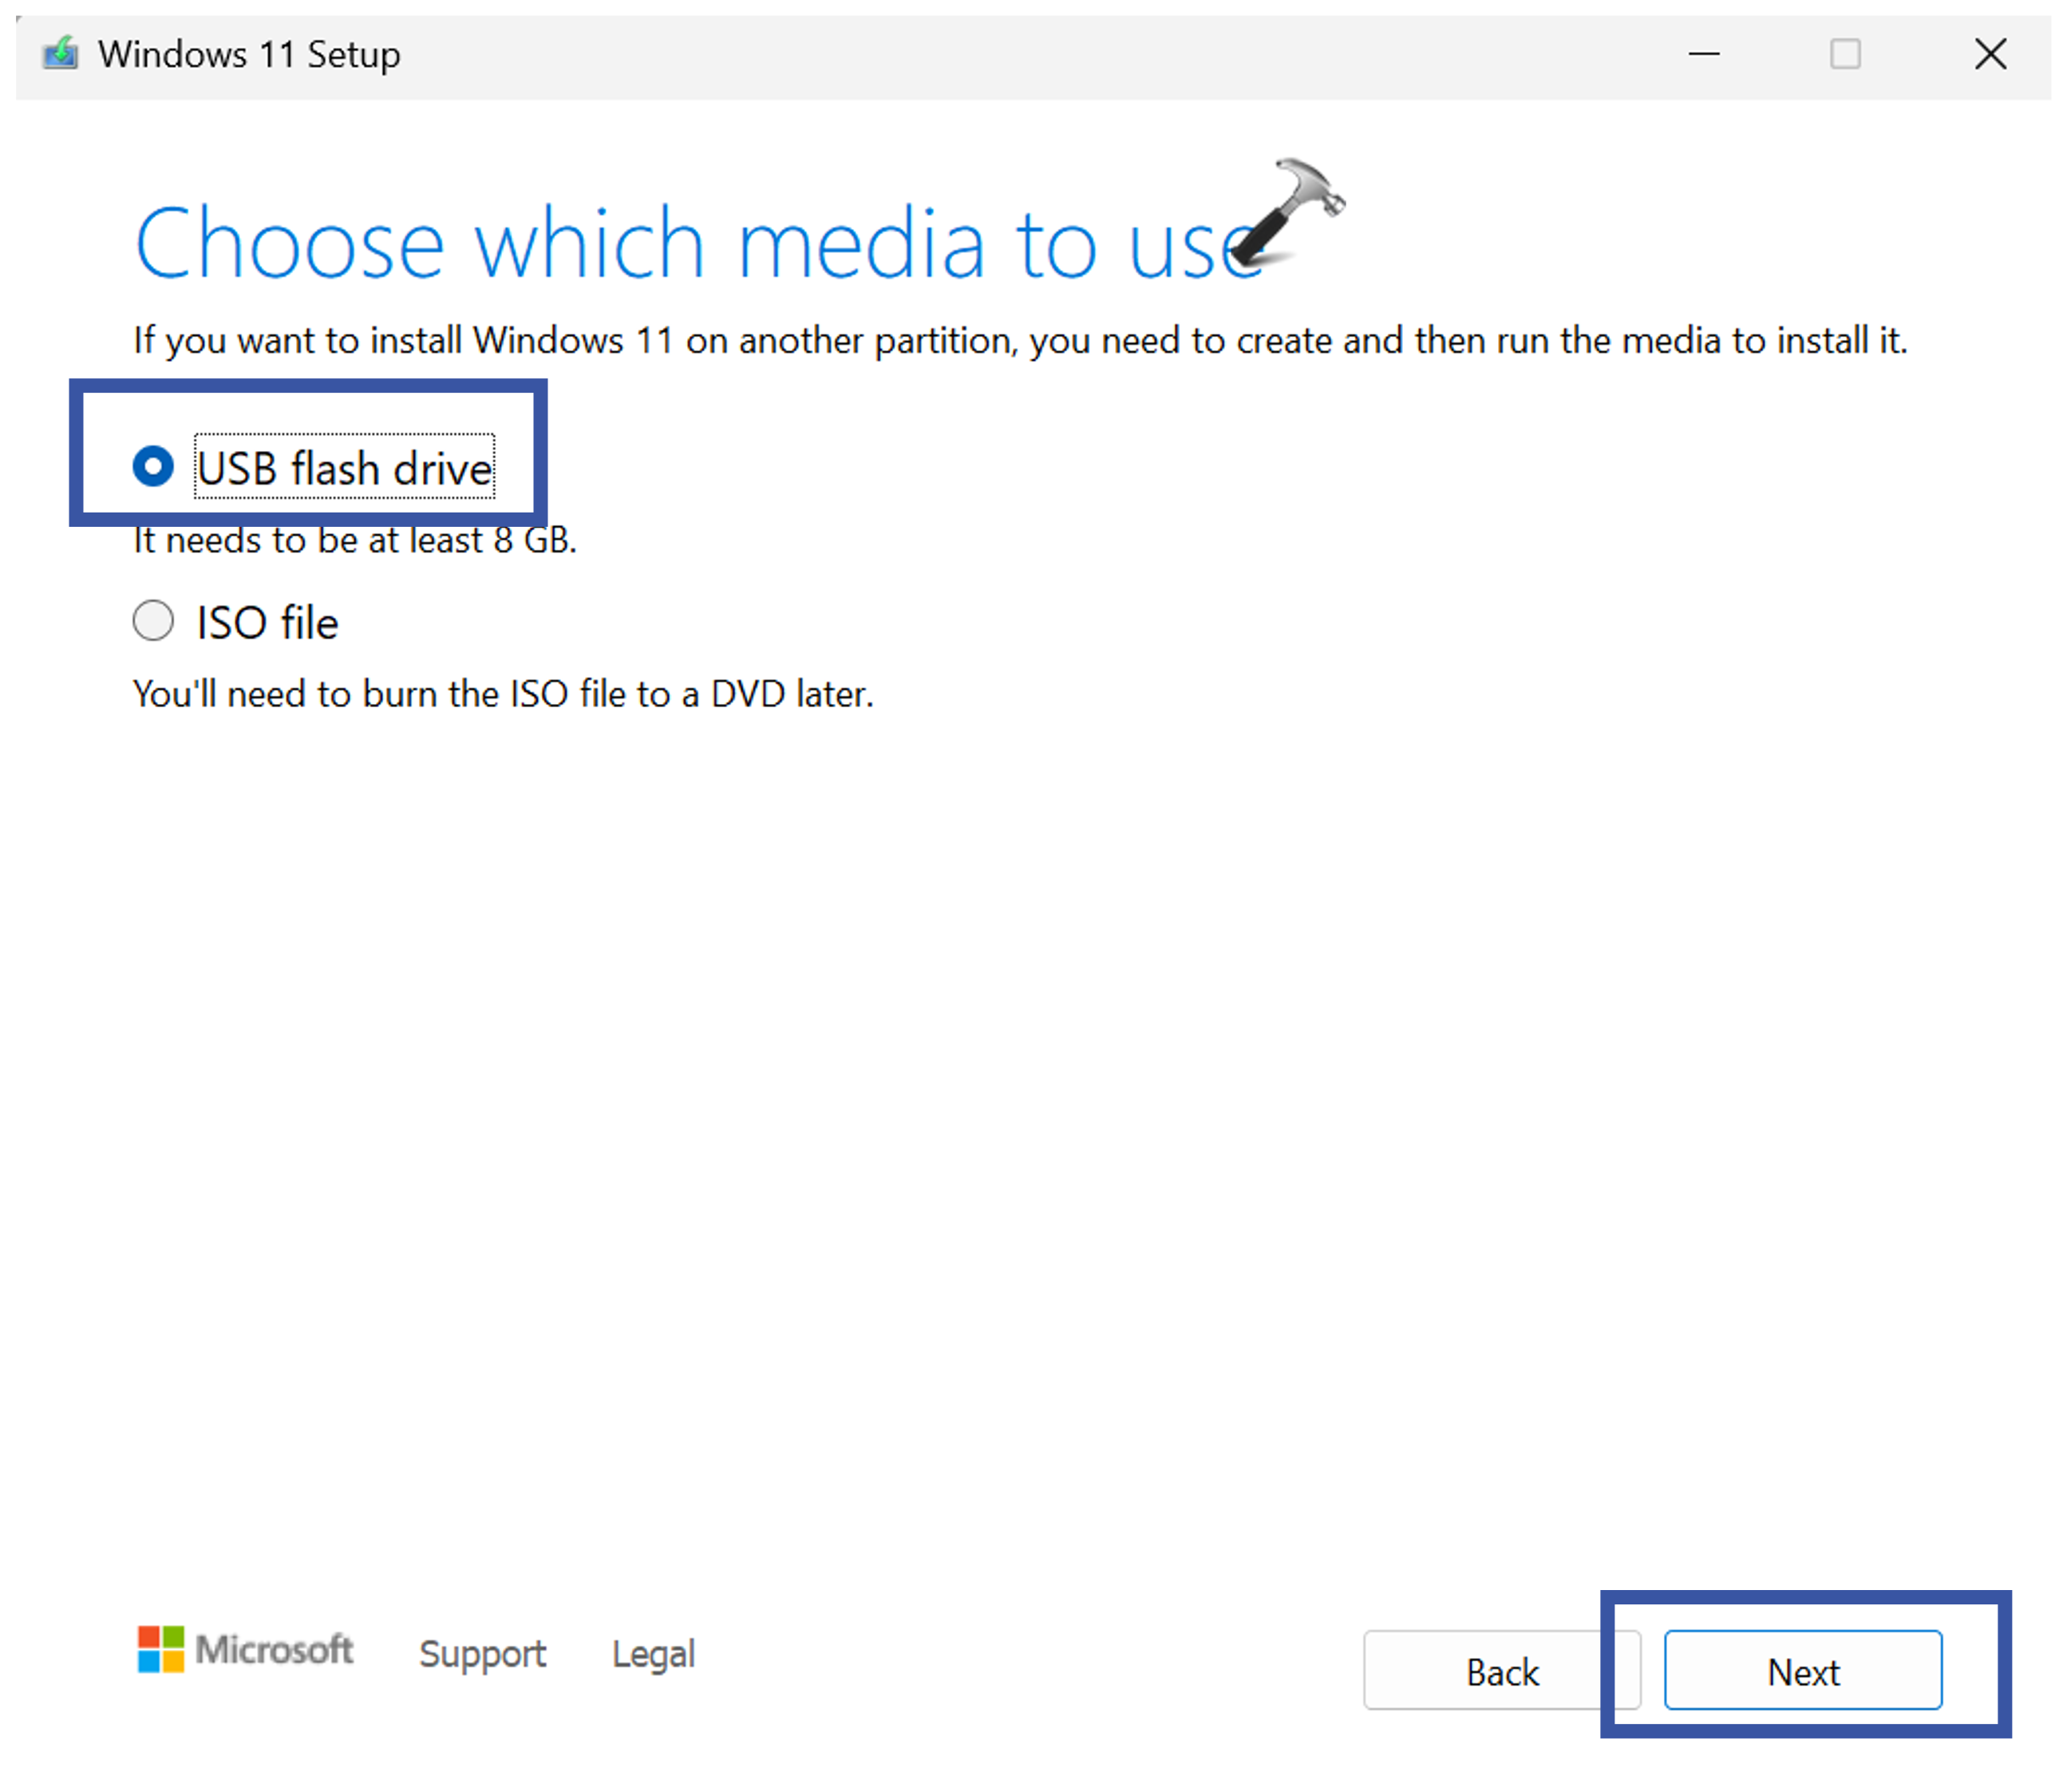Click the disabled maximize button
The height and width of the screenshot is (1792, 2067).
[x=1844, y=54]
